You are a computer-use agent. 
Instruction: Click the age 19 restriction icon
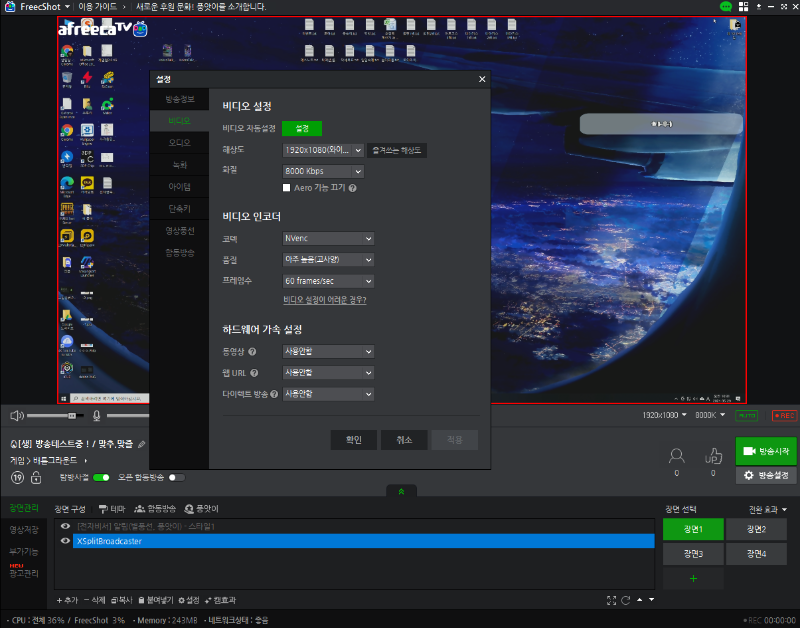click(17, 478)
